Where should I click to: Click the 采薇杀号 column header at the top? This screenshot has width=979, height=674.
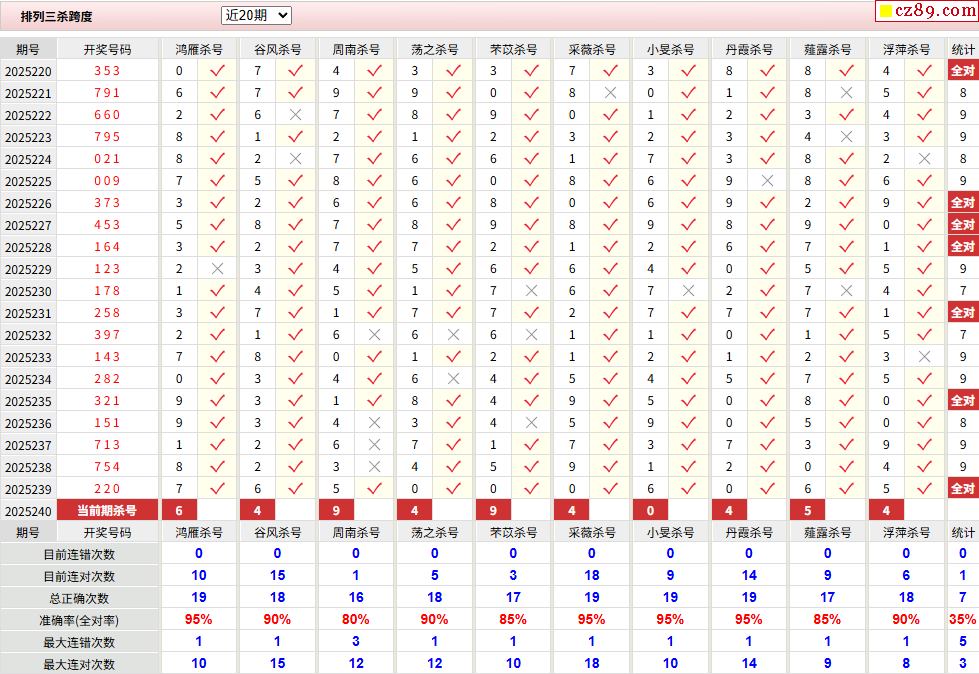click(x=592, y=49)
